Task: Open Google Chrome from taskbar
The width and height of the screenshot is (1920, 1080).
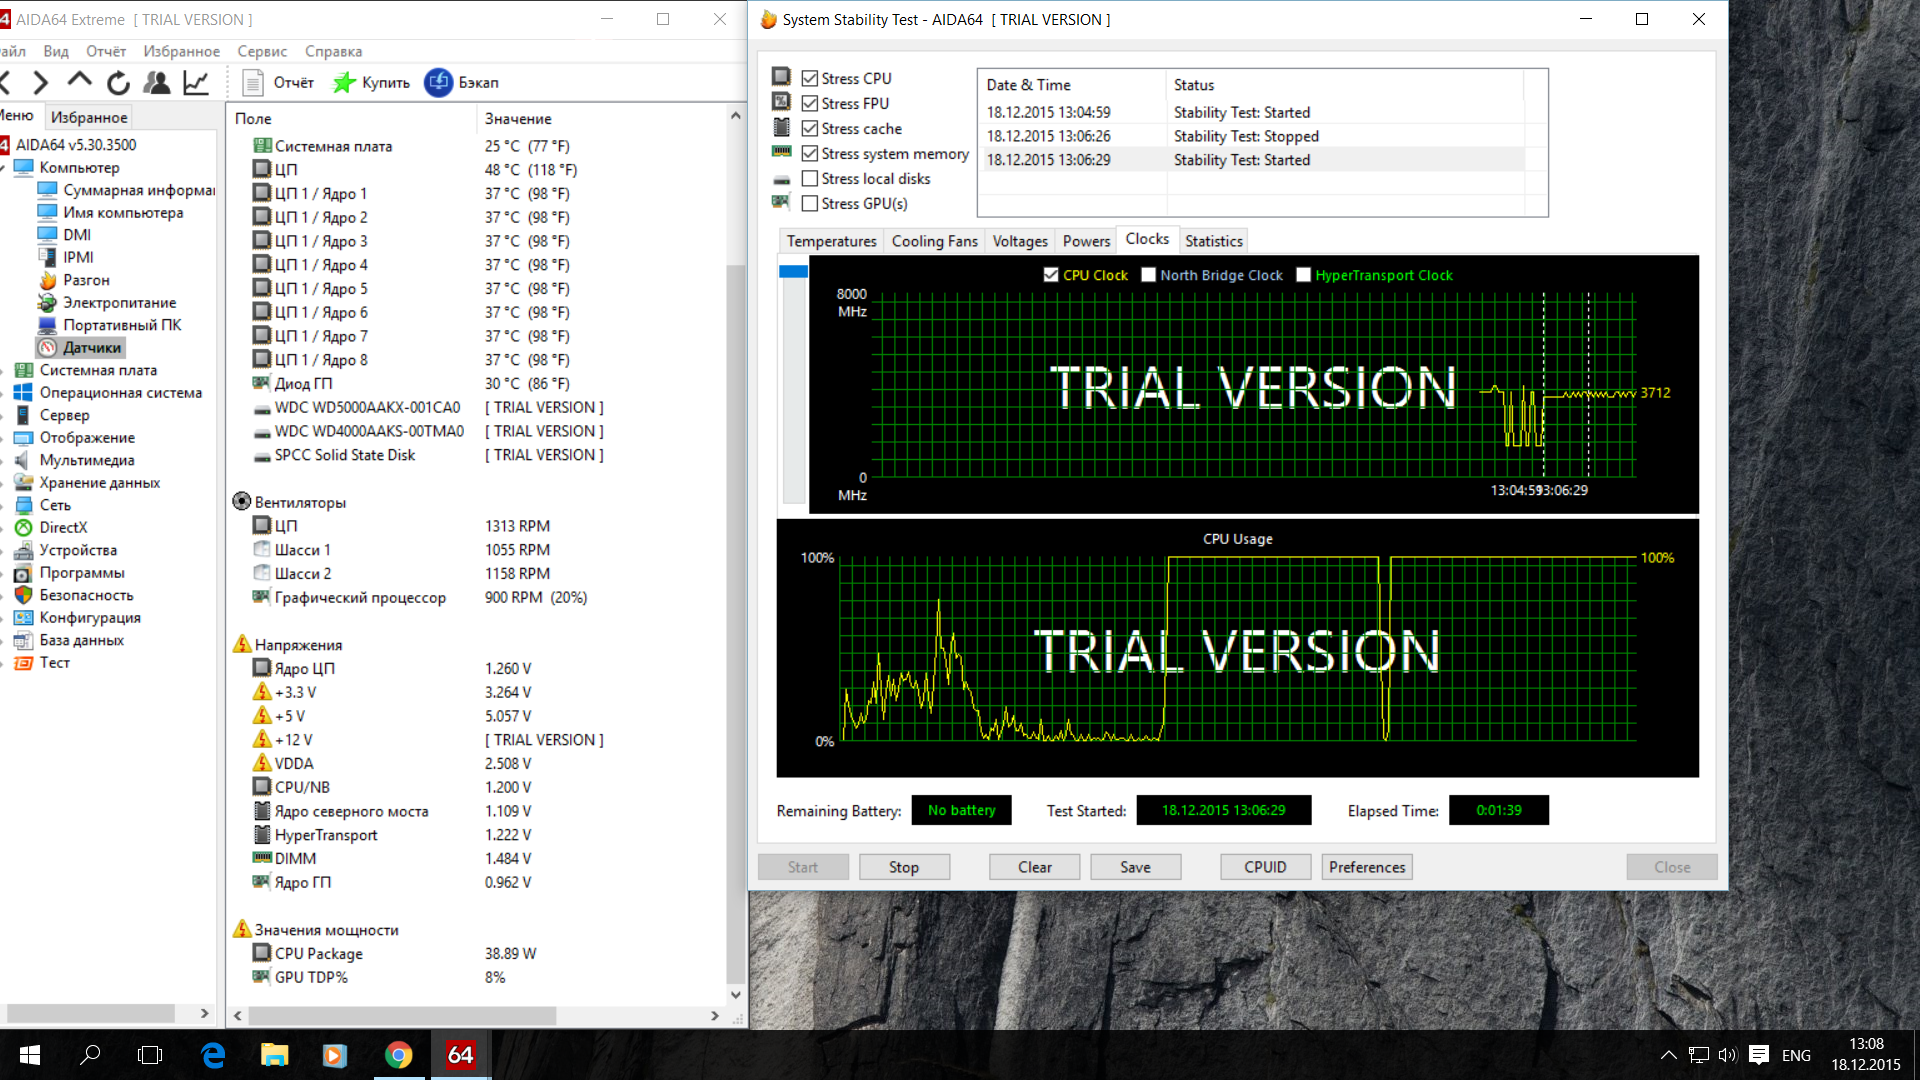Action: 398,1055
